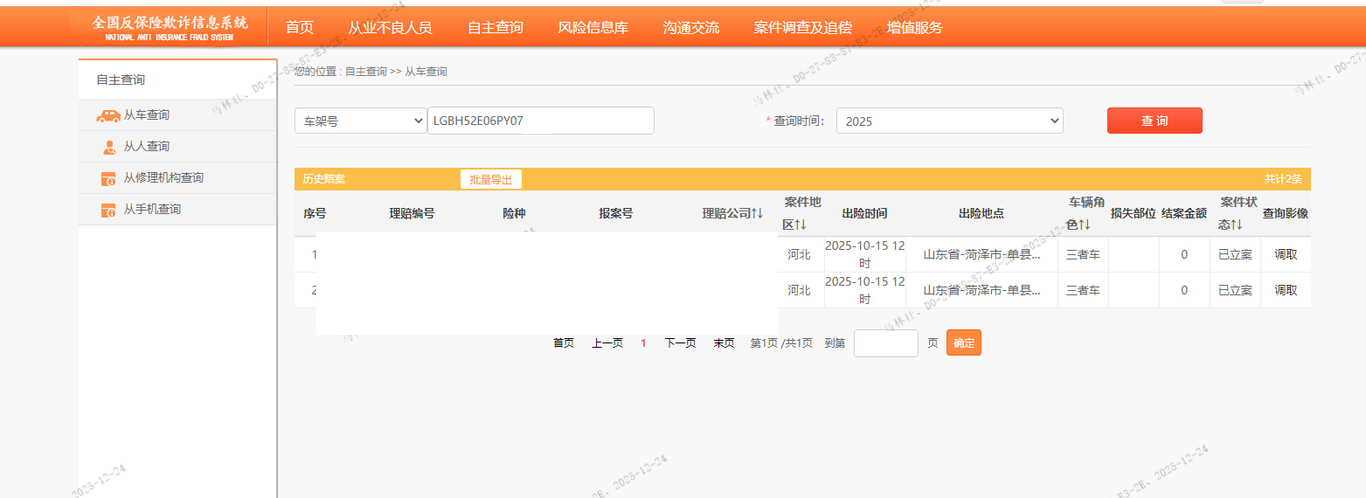This screenshot has width=1366, height=498.
Task: Sort by 案件地区 column header
Action: [802, 213]
